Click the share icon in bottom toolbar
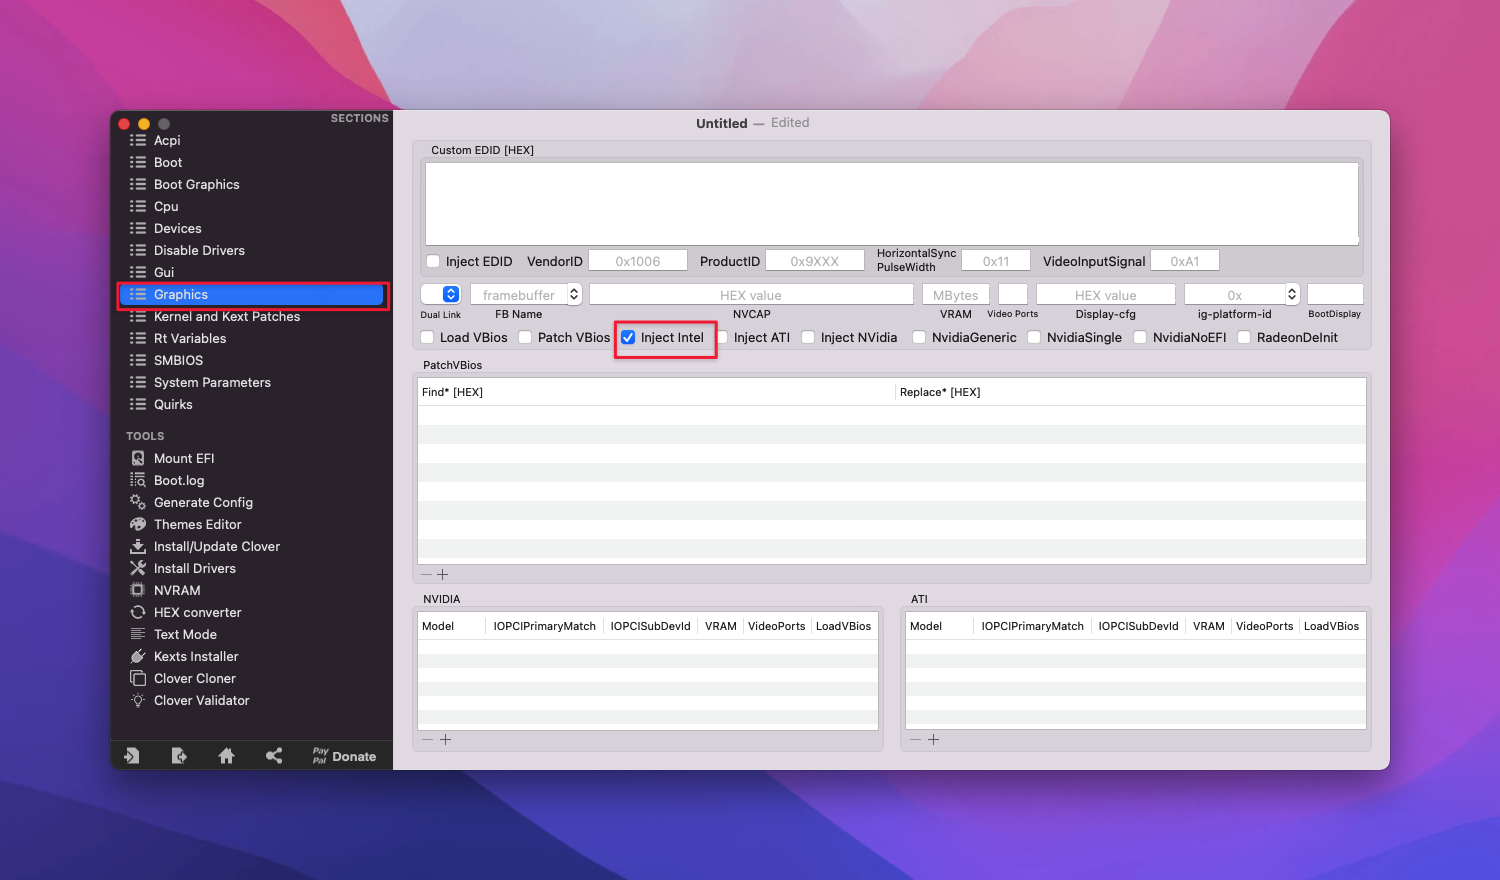 pos(274,756)
